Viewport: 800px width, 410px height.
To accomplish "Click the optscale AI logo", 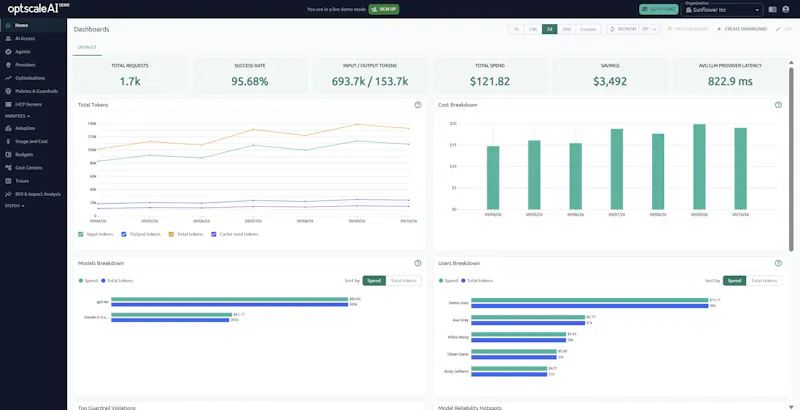I will 38,9.
